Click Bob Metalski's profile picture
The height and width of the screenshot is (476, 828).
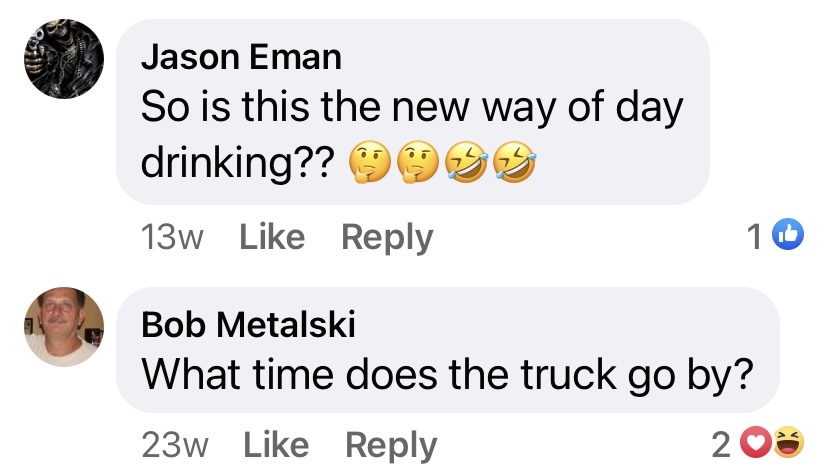tap(62, 327)
